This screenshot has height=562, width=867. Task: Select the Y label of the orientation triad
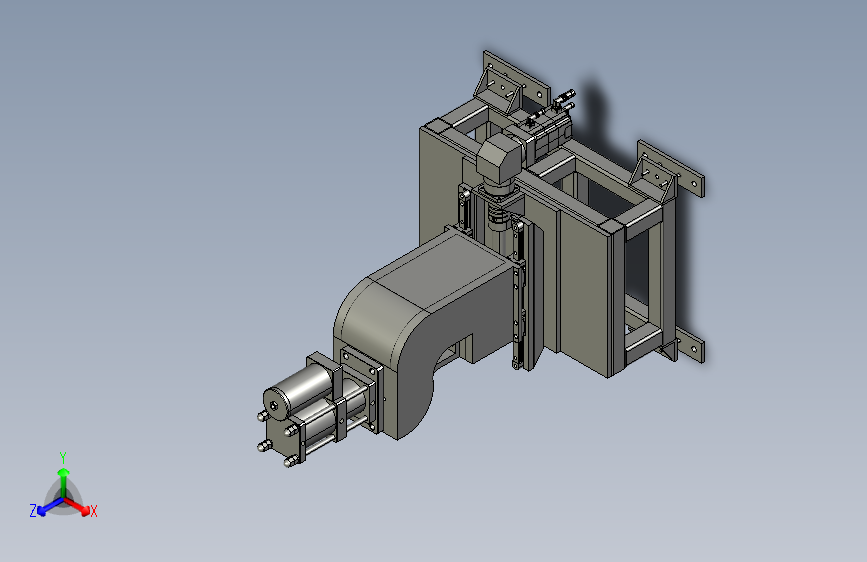63,458
